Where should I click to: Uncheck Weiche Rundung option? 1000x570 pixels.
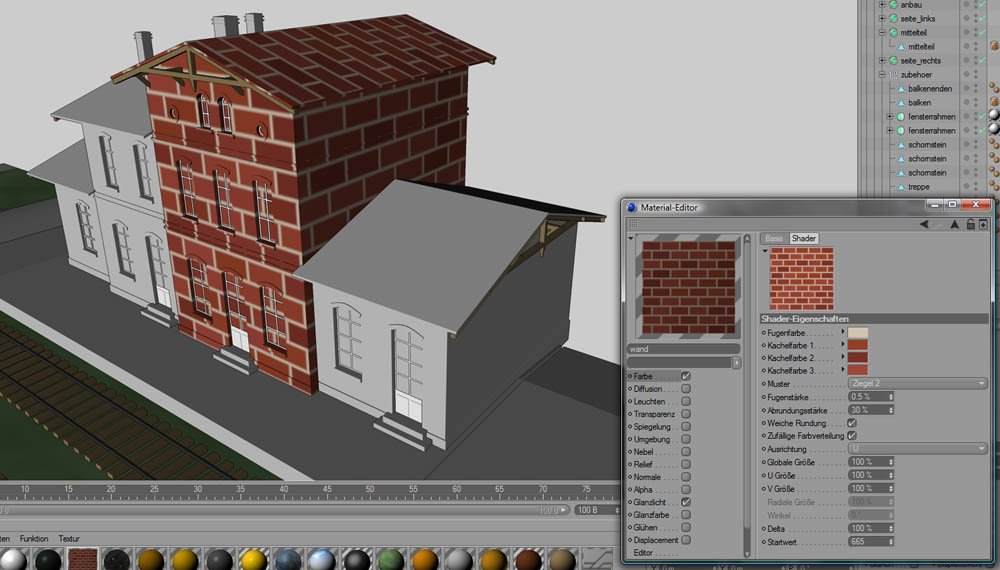[852, 423]
